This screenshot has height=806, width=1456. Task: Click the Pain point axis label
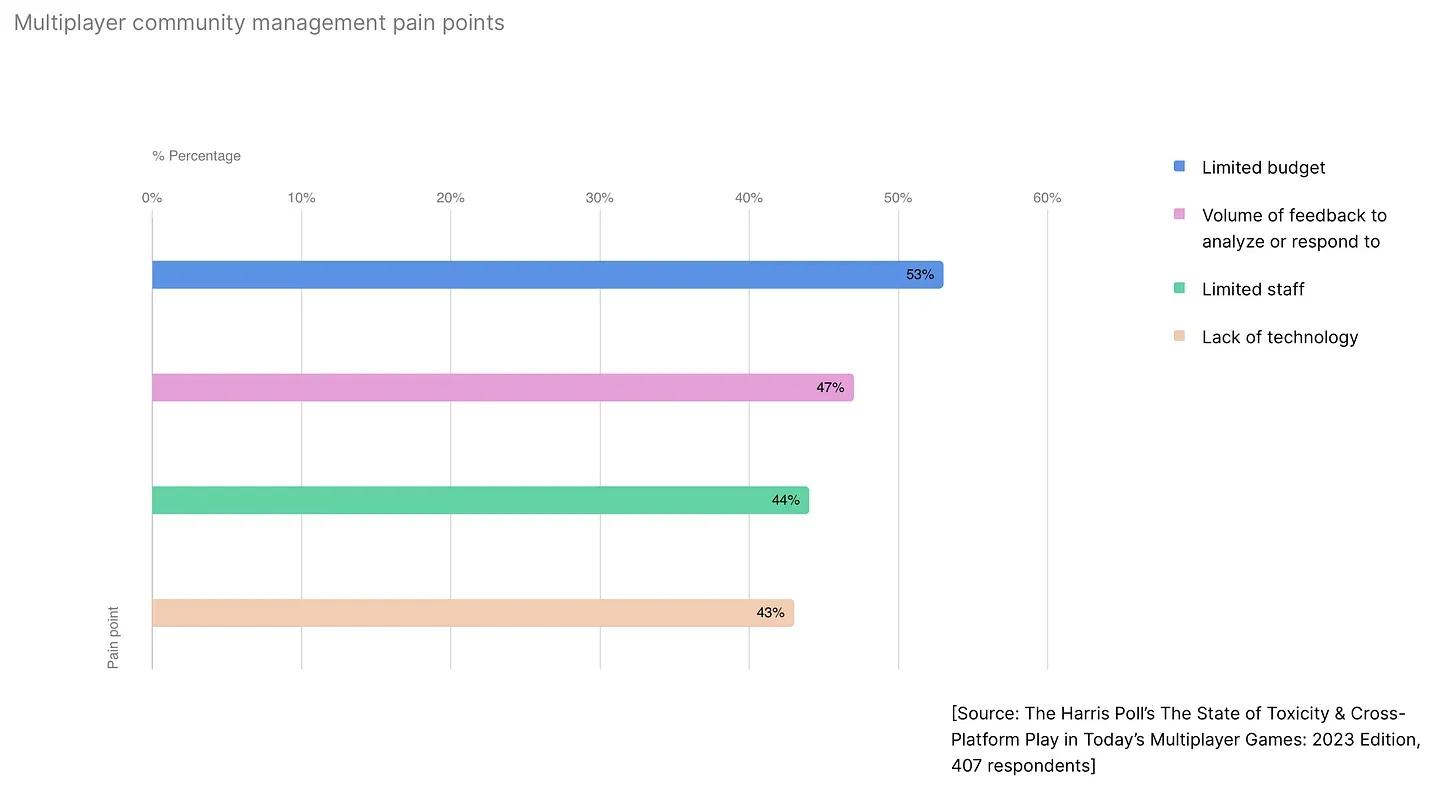(x=113, y=637)
